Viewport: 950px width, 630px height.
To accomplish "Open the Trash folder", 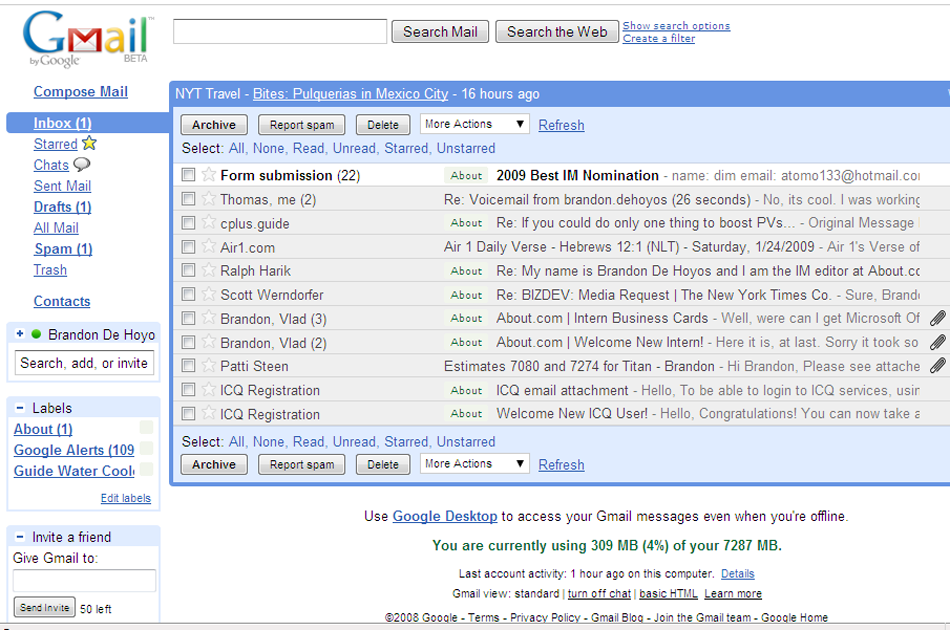I will coord(50,270).
